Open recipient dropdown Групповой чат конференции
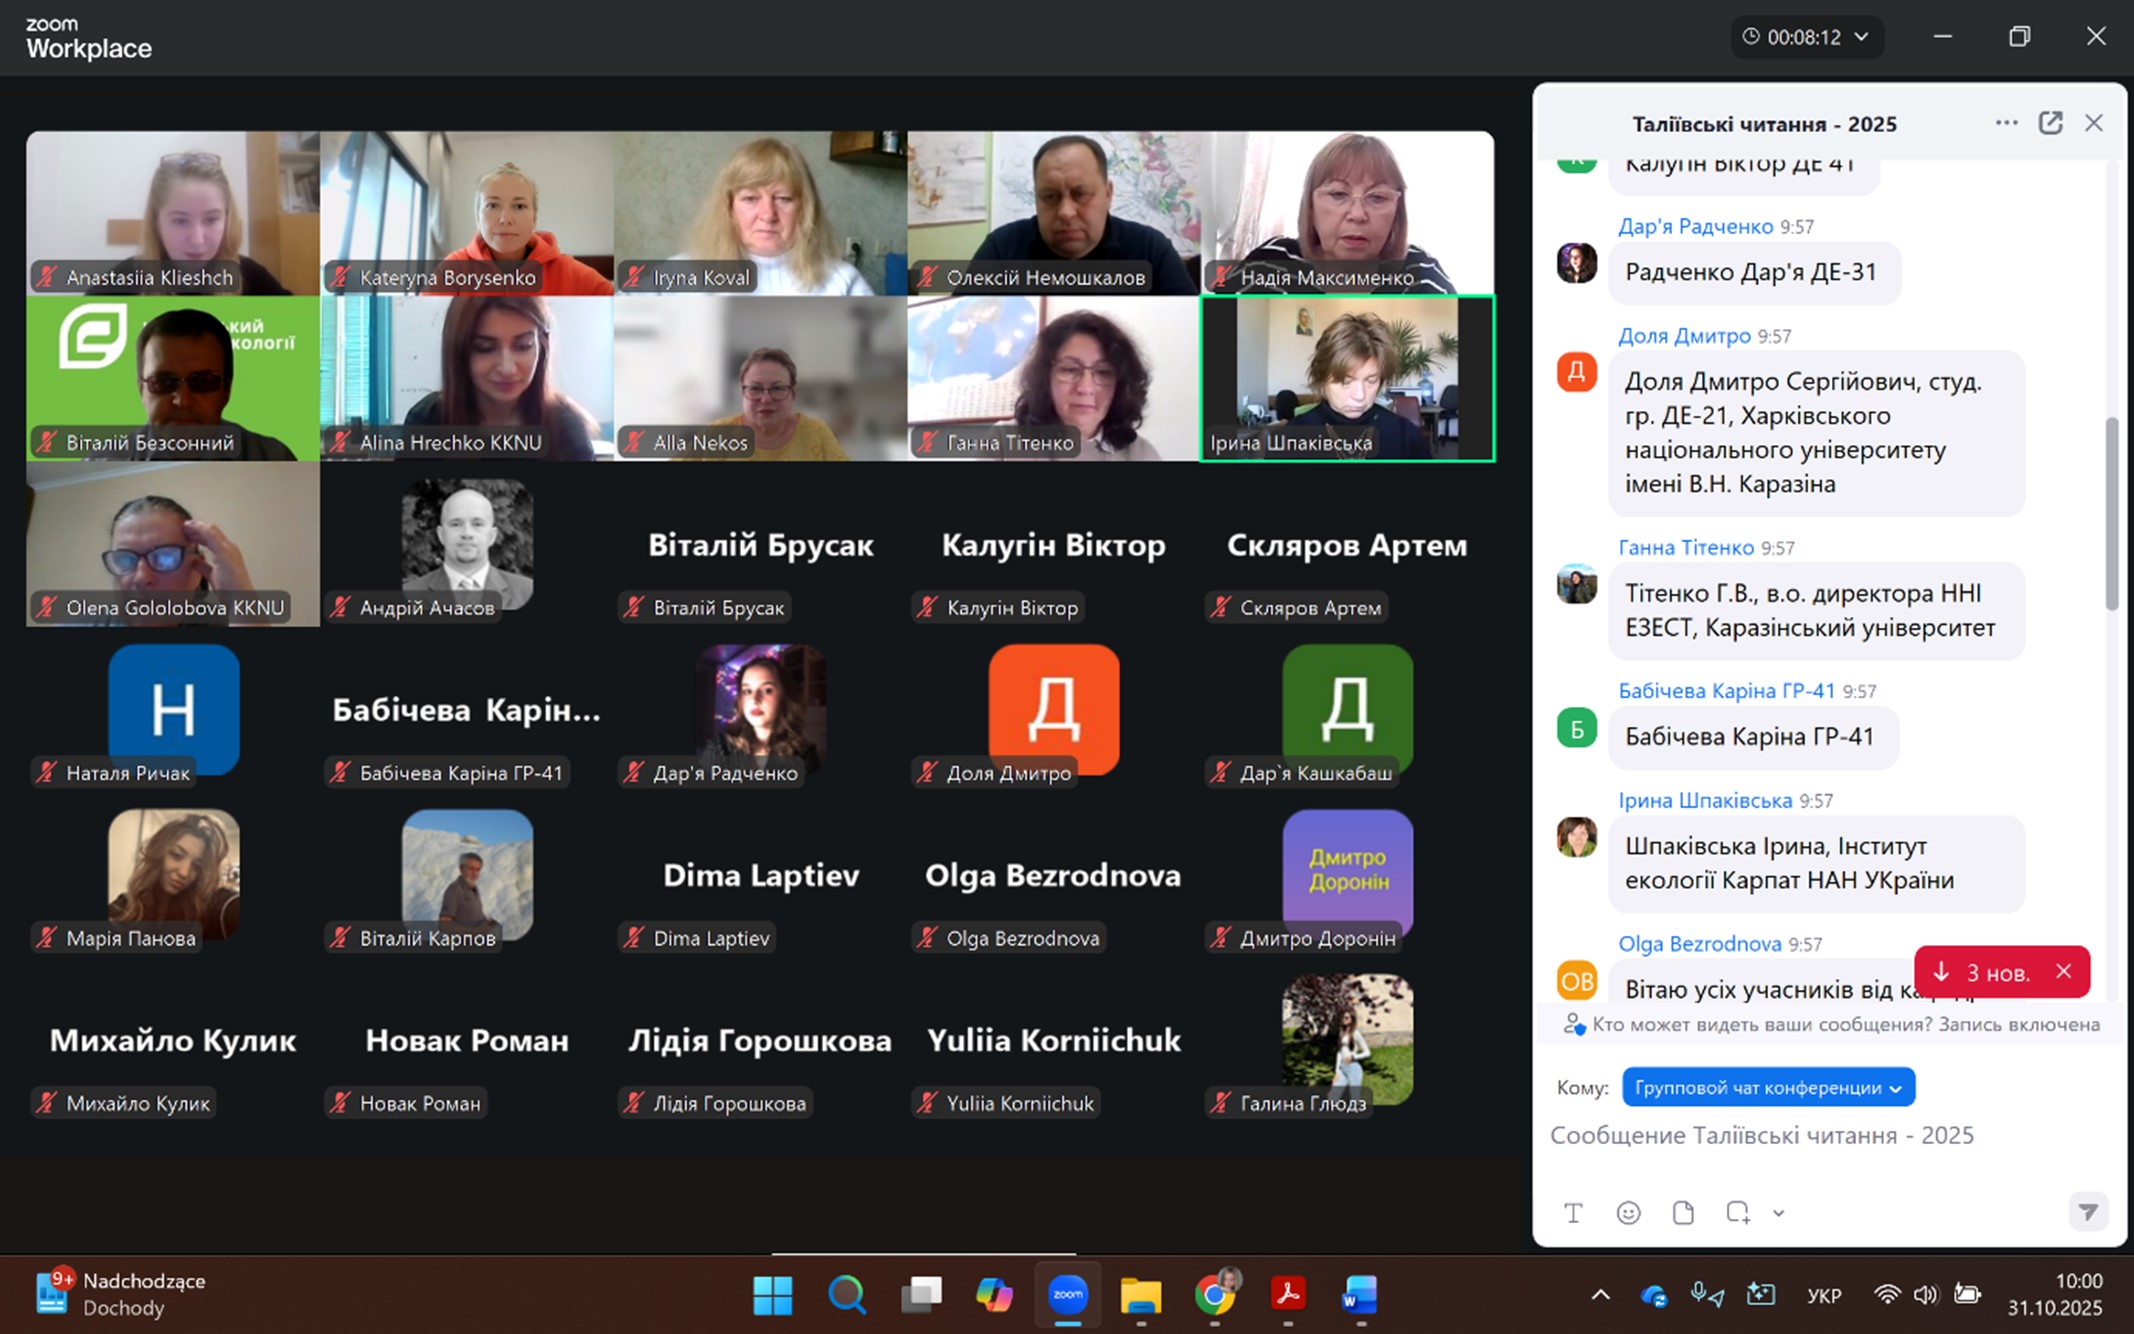The image size is (2134, 1334). coord(1767,1087)
